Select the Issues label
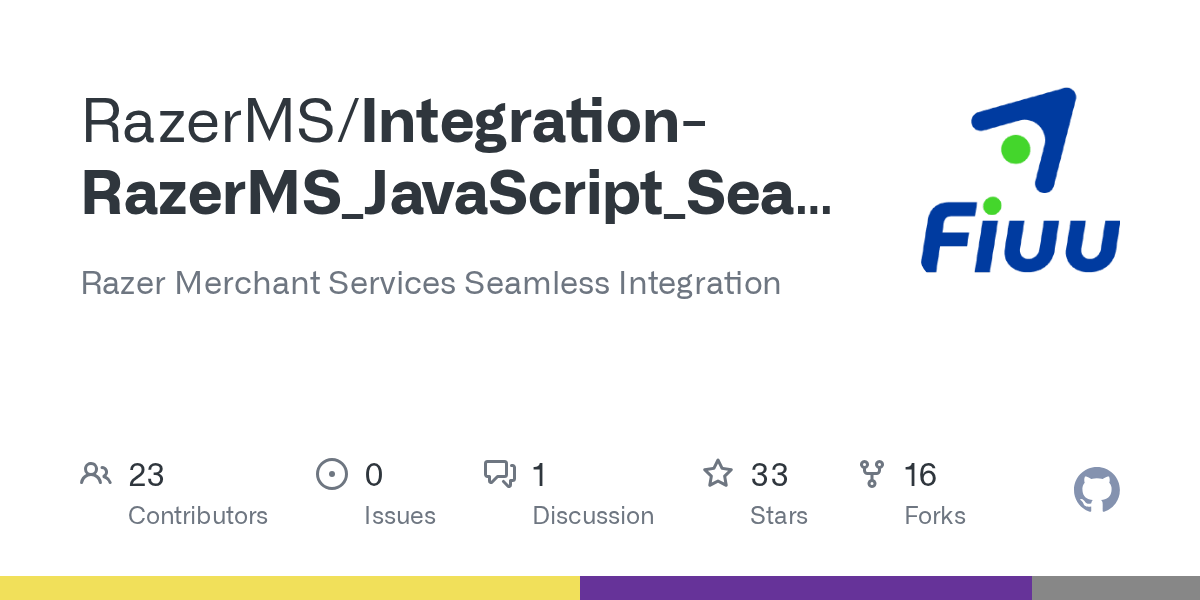The width and height of the screenshot is (1200, 600). tap(400, 516)
